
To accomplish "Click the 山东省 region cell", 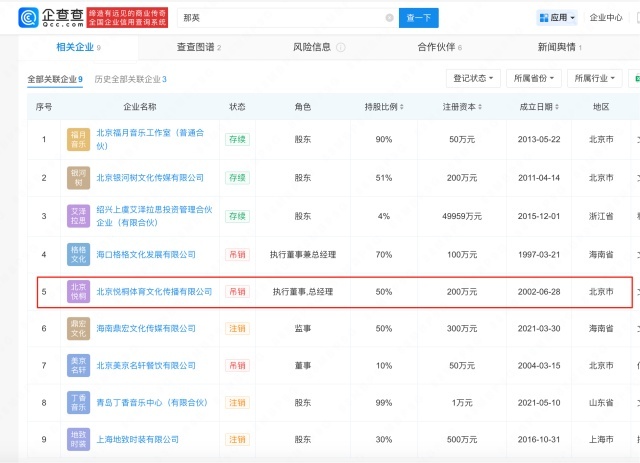I will point(601,403).
